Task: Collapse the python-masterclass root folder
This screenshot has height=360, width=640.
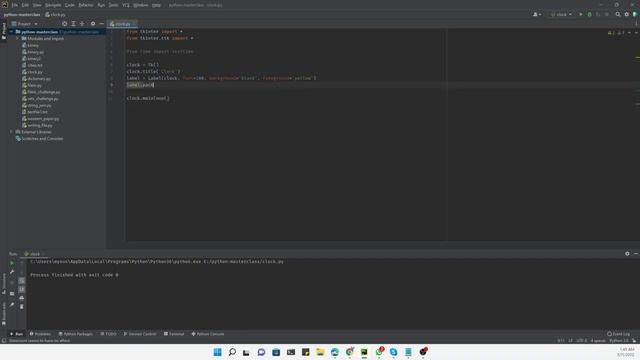Action: pyautogui.click(x=11, y=31)
